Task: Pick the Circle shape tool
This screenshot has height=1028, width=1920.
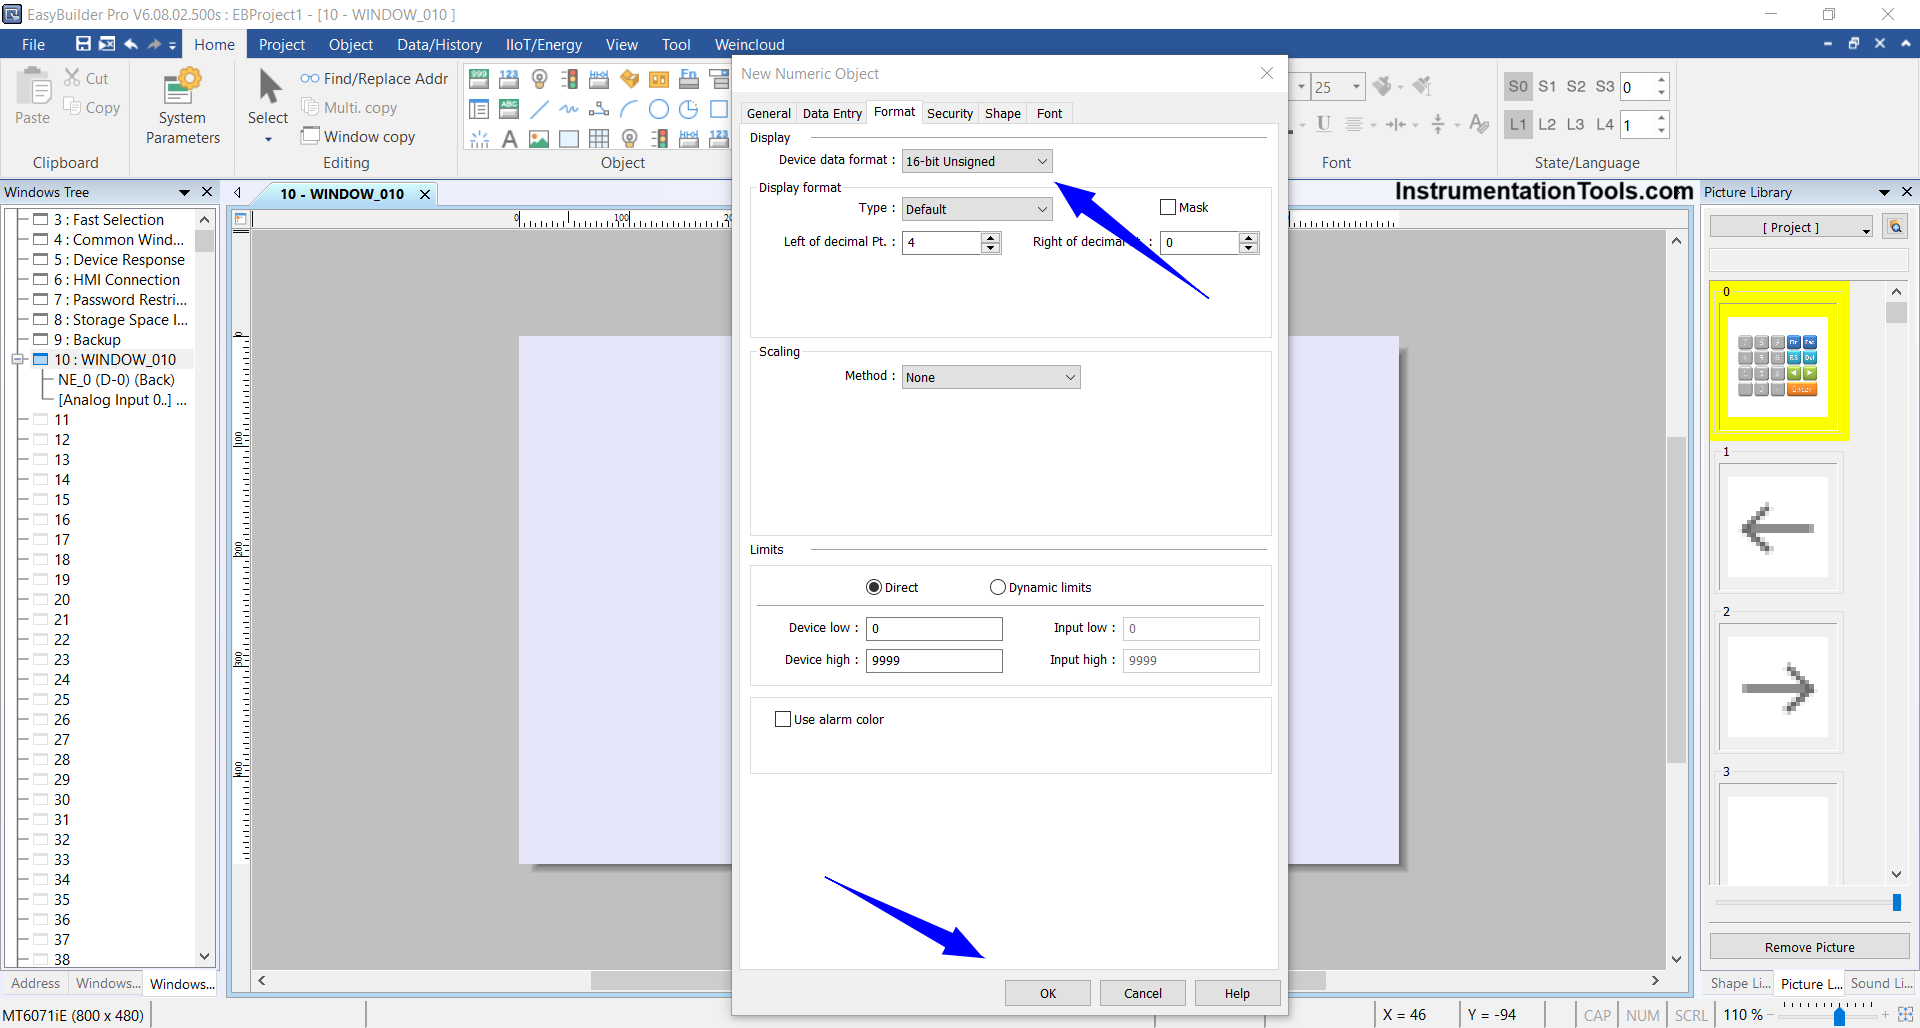Action: 659,109
